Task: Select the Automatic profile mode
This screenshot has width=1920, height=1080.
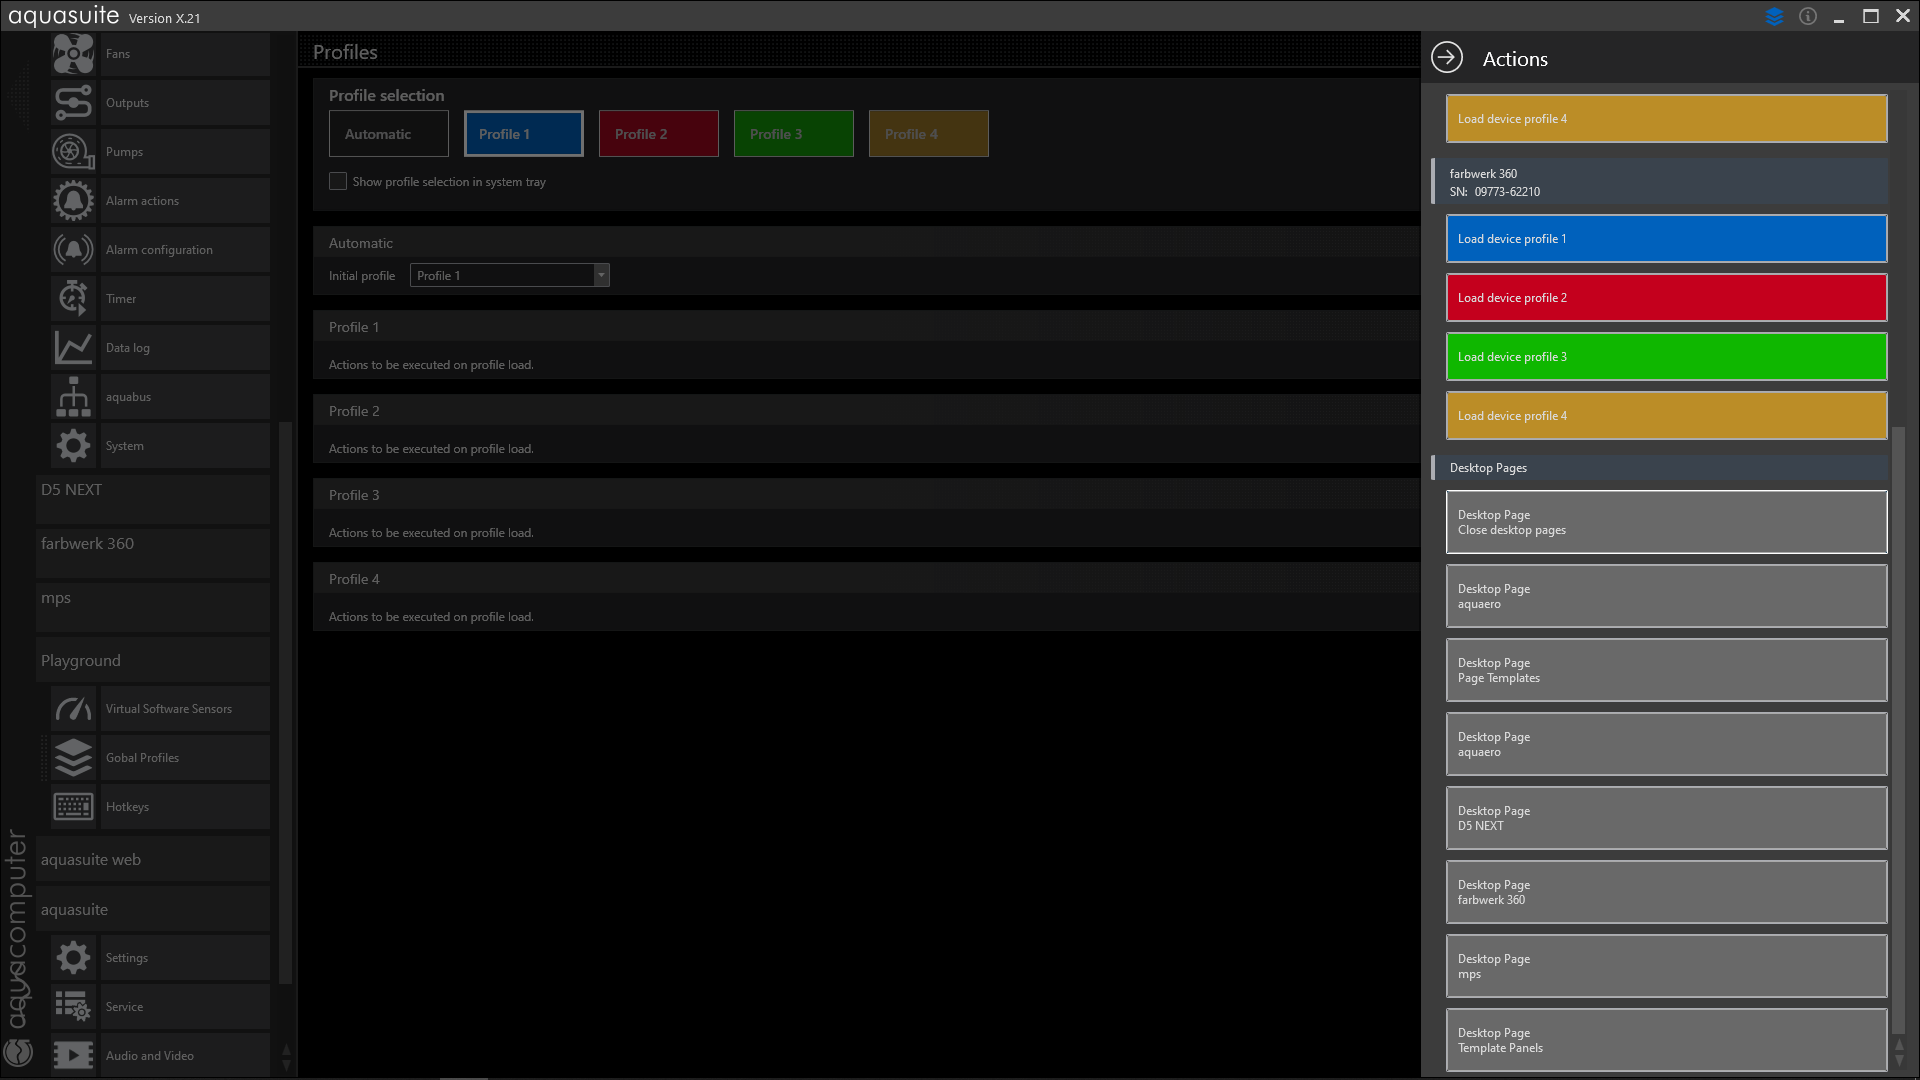Action: (388, 134)
